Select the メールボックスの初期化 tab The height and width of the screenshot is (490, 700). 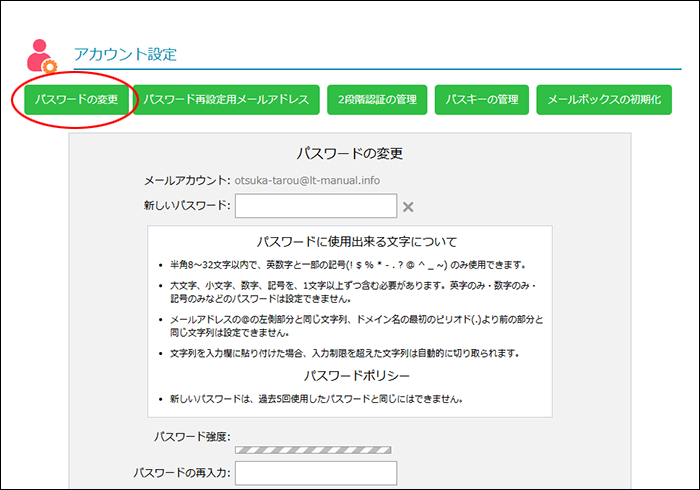click(x=604, y=100)
